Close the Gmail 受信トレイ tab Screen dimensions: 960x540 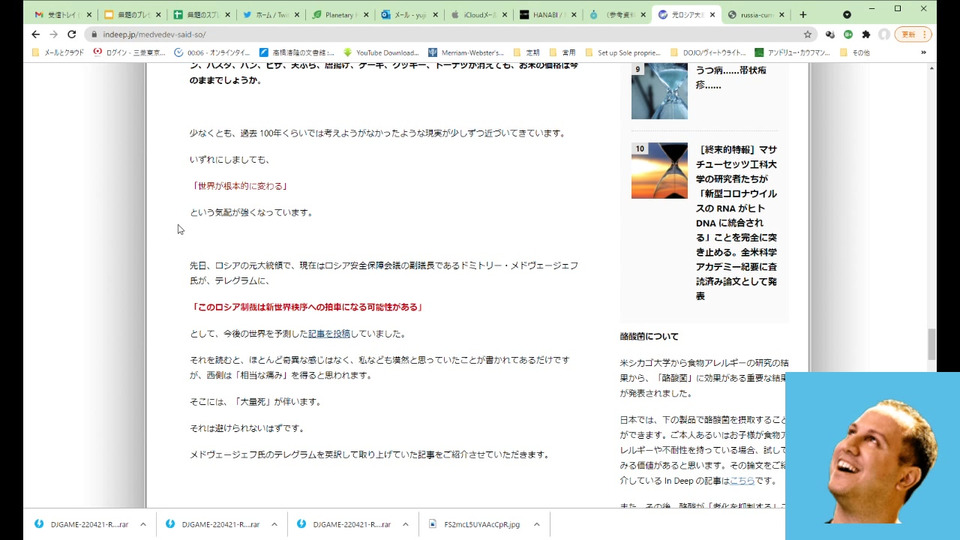coord(89,15)
